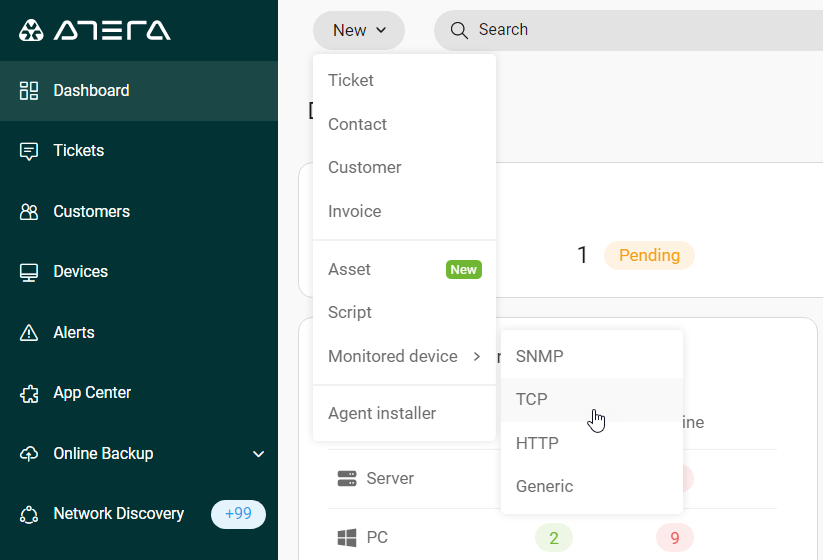Click the Devices monitor icon
The height and width of the screenshot is (560, 823).
click(x=29, y=272)
